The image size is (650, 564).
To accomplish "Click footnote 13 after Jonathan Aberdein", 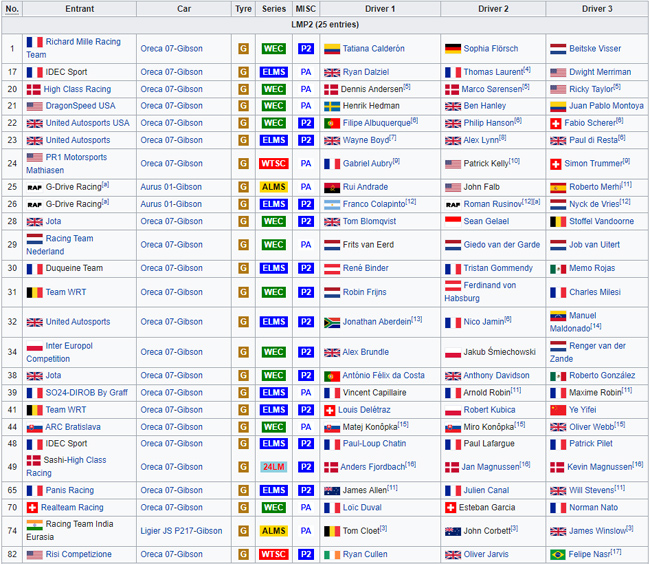I will click(417, 319).
